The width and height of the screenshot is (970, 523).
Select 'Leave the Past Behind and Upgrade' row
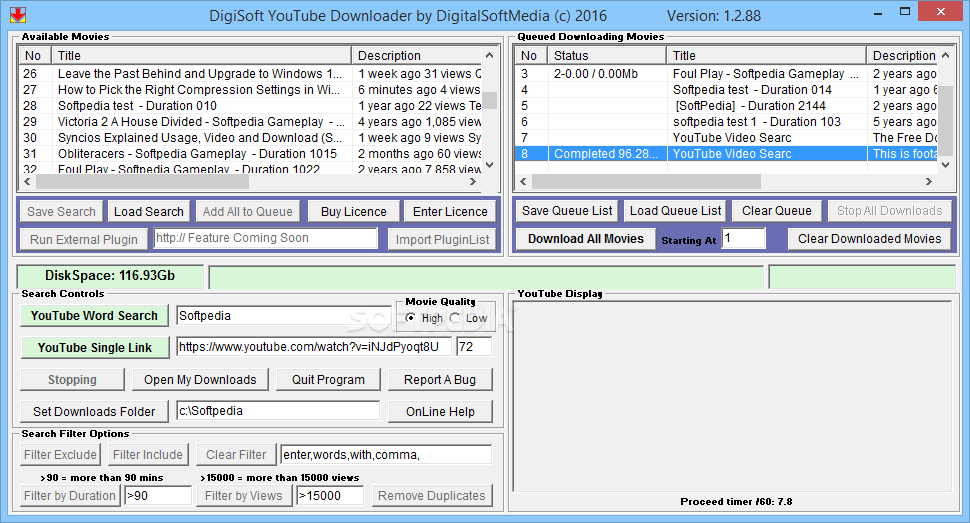point(251,74)
